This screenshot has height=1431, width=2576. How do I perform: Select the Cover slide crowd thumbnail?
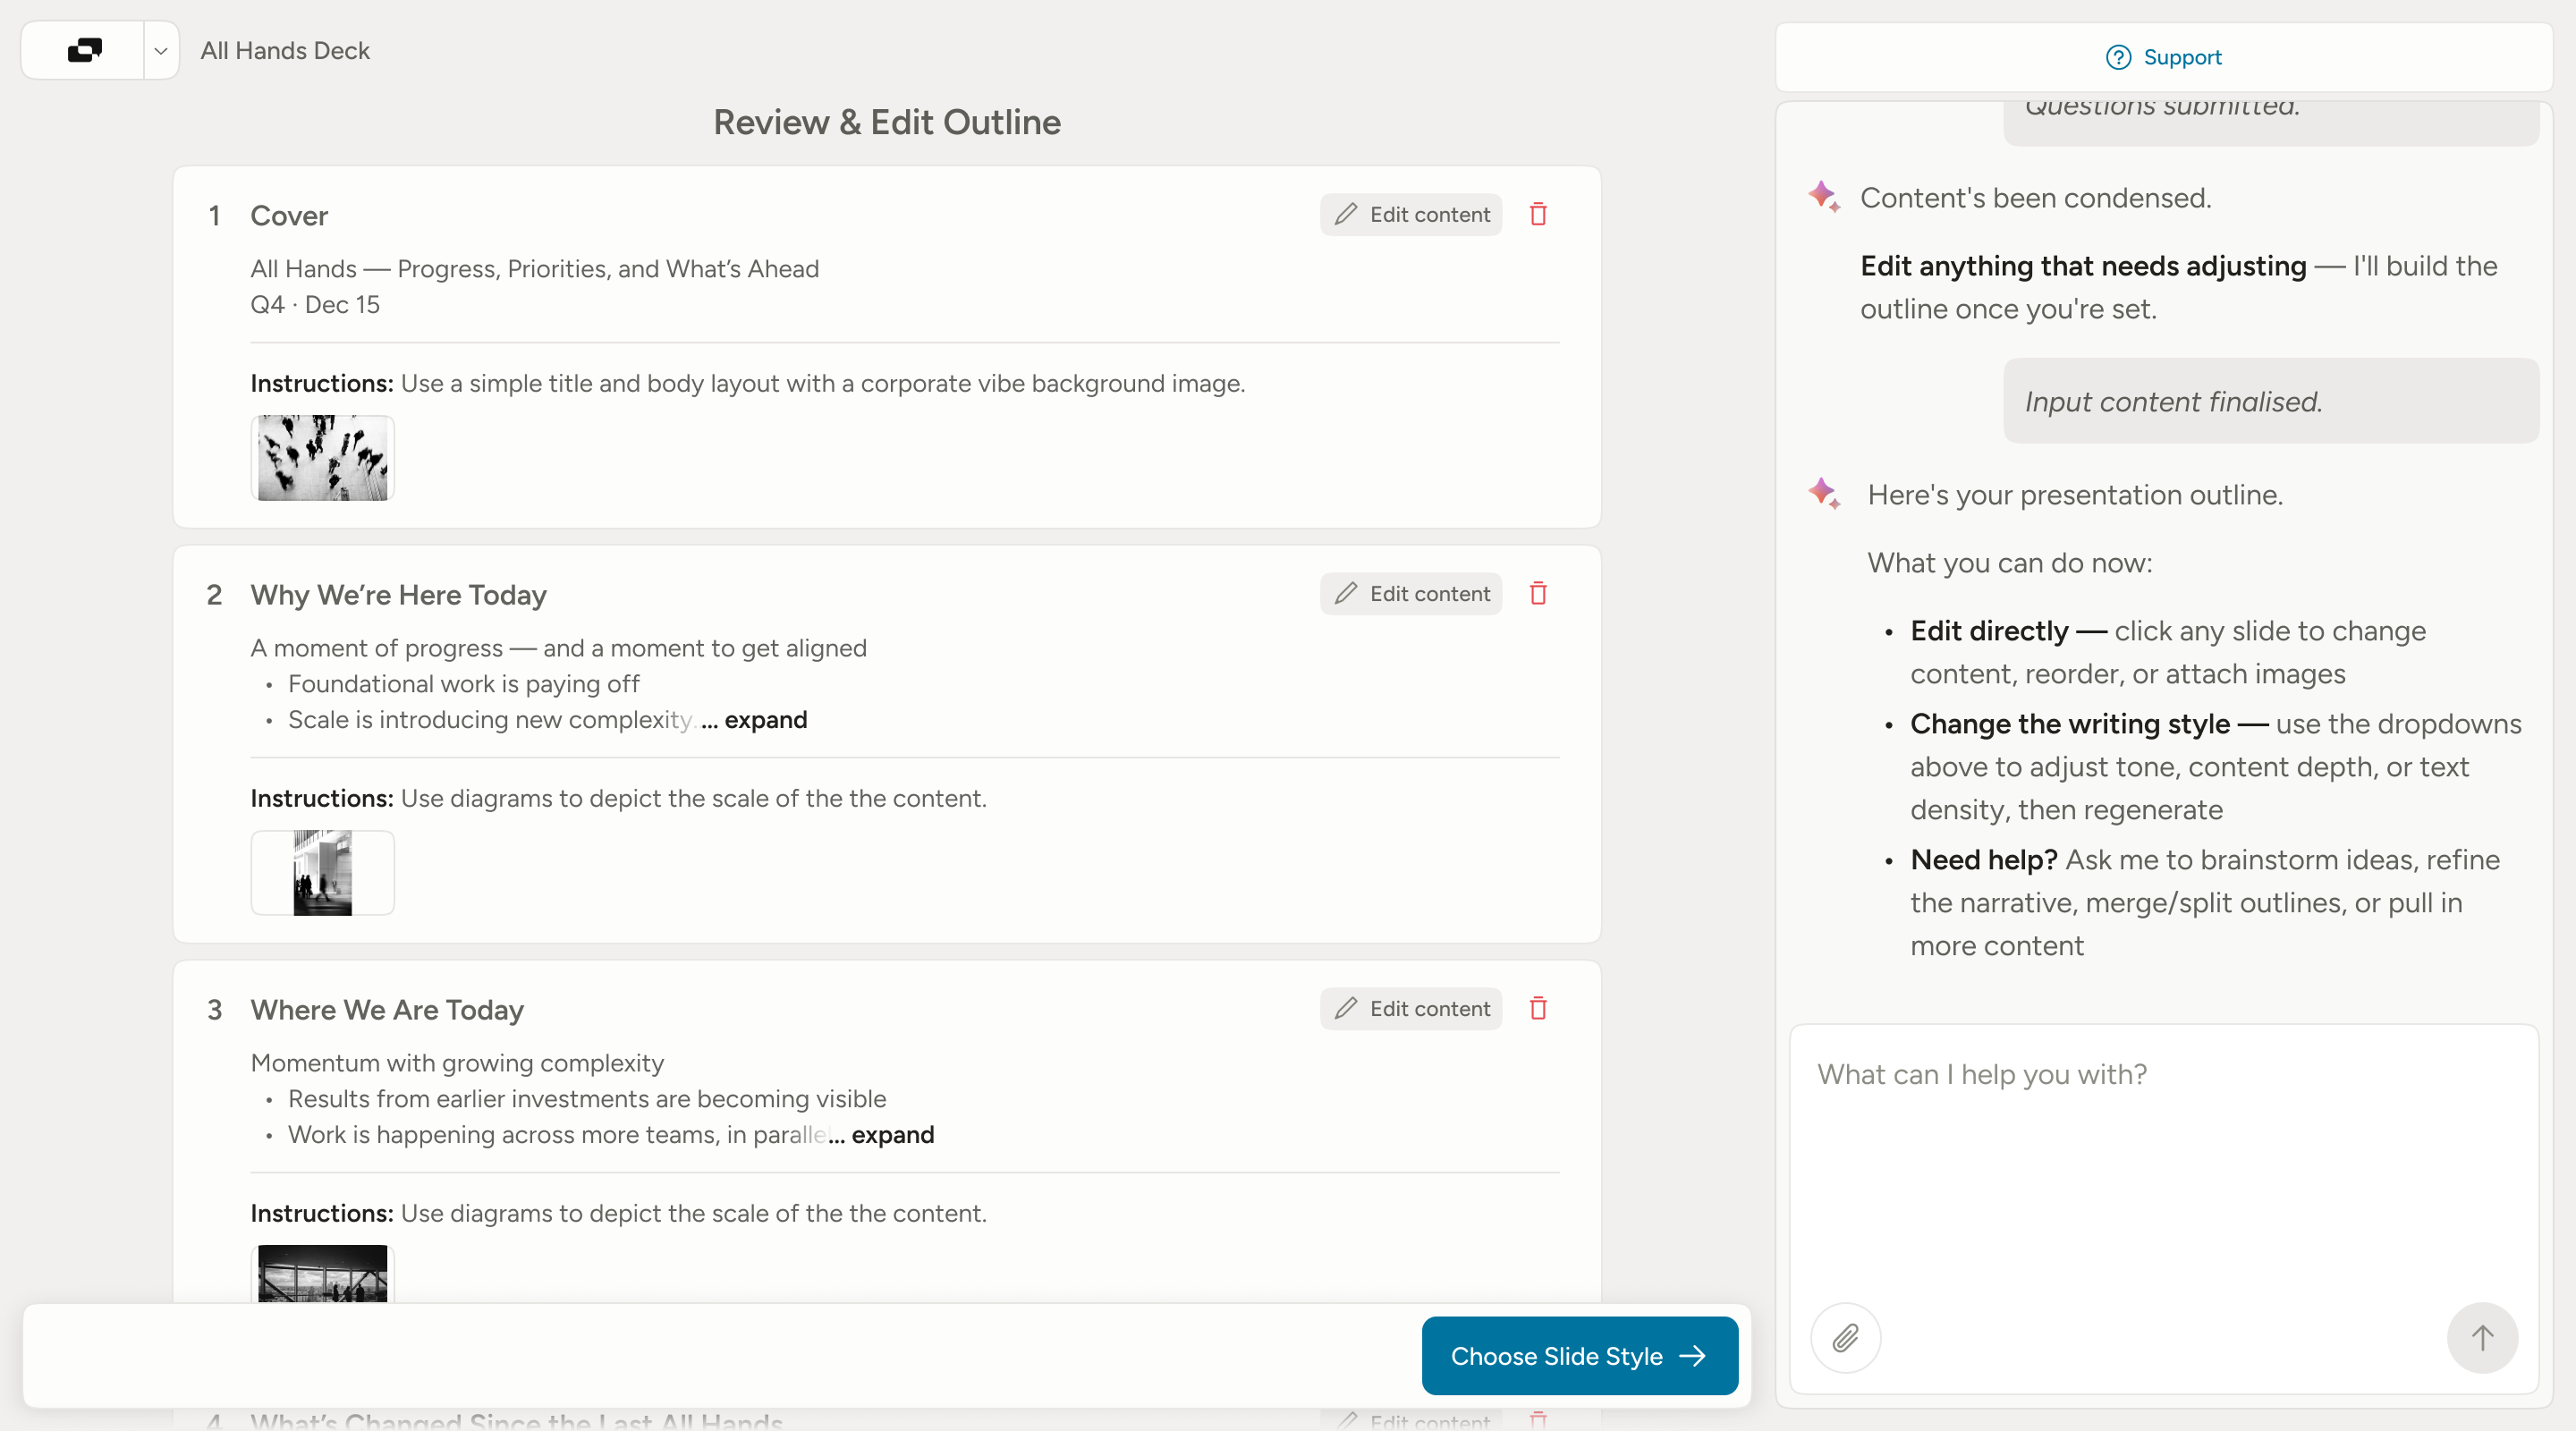coord(322,458)
